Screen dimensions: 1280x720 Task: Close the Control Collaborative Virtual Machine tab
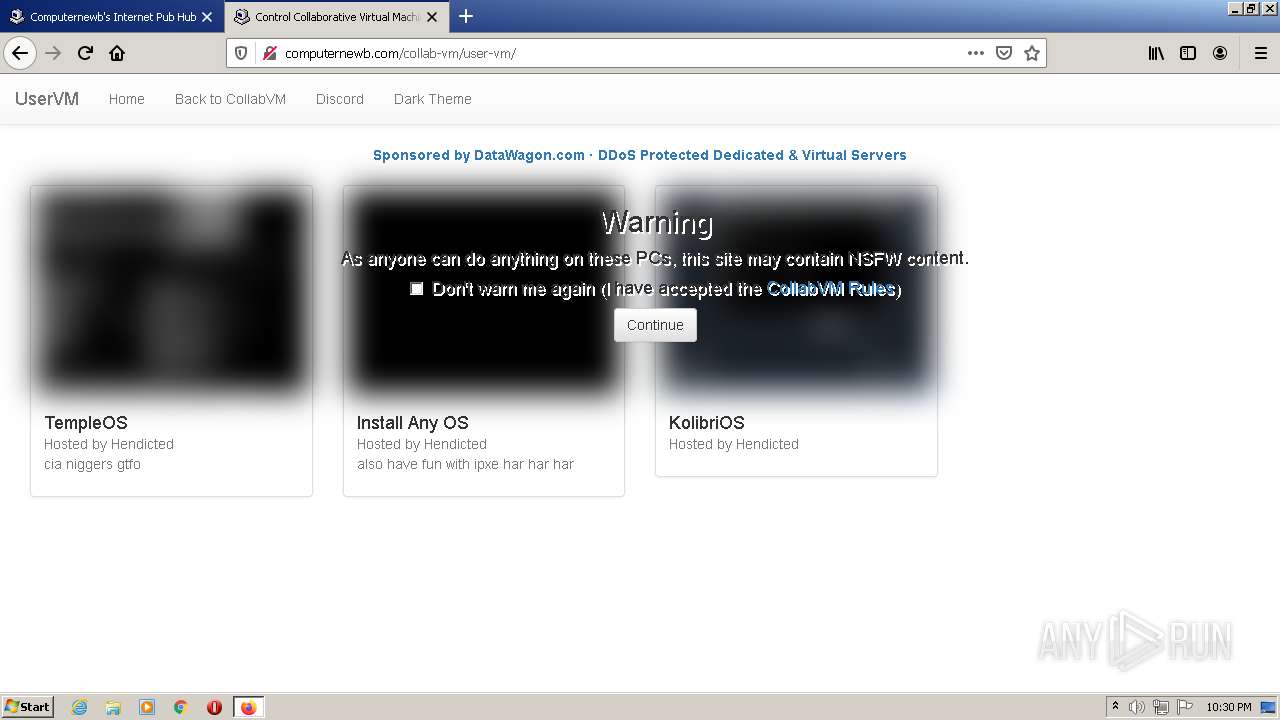point(432,17)
